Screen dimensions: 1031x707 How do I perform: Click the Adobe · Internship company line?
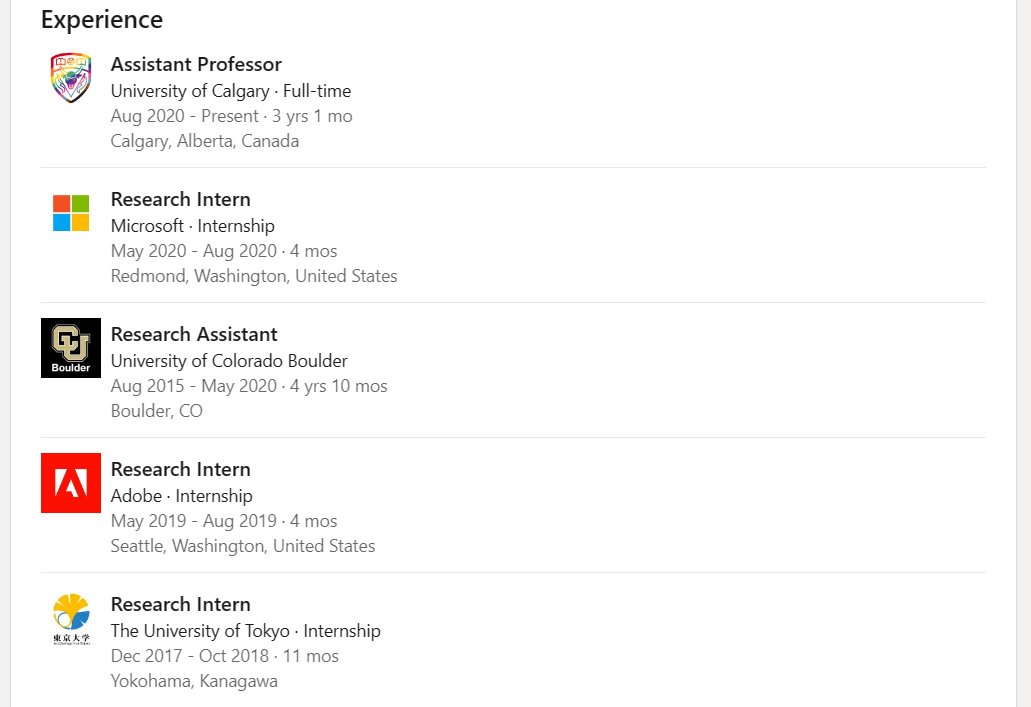click(181, 496)
